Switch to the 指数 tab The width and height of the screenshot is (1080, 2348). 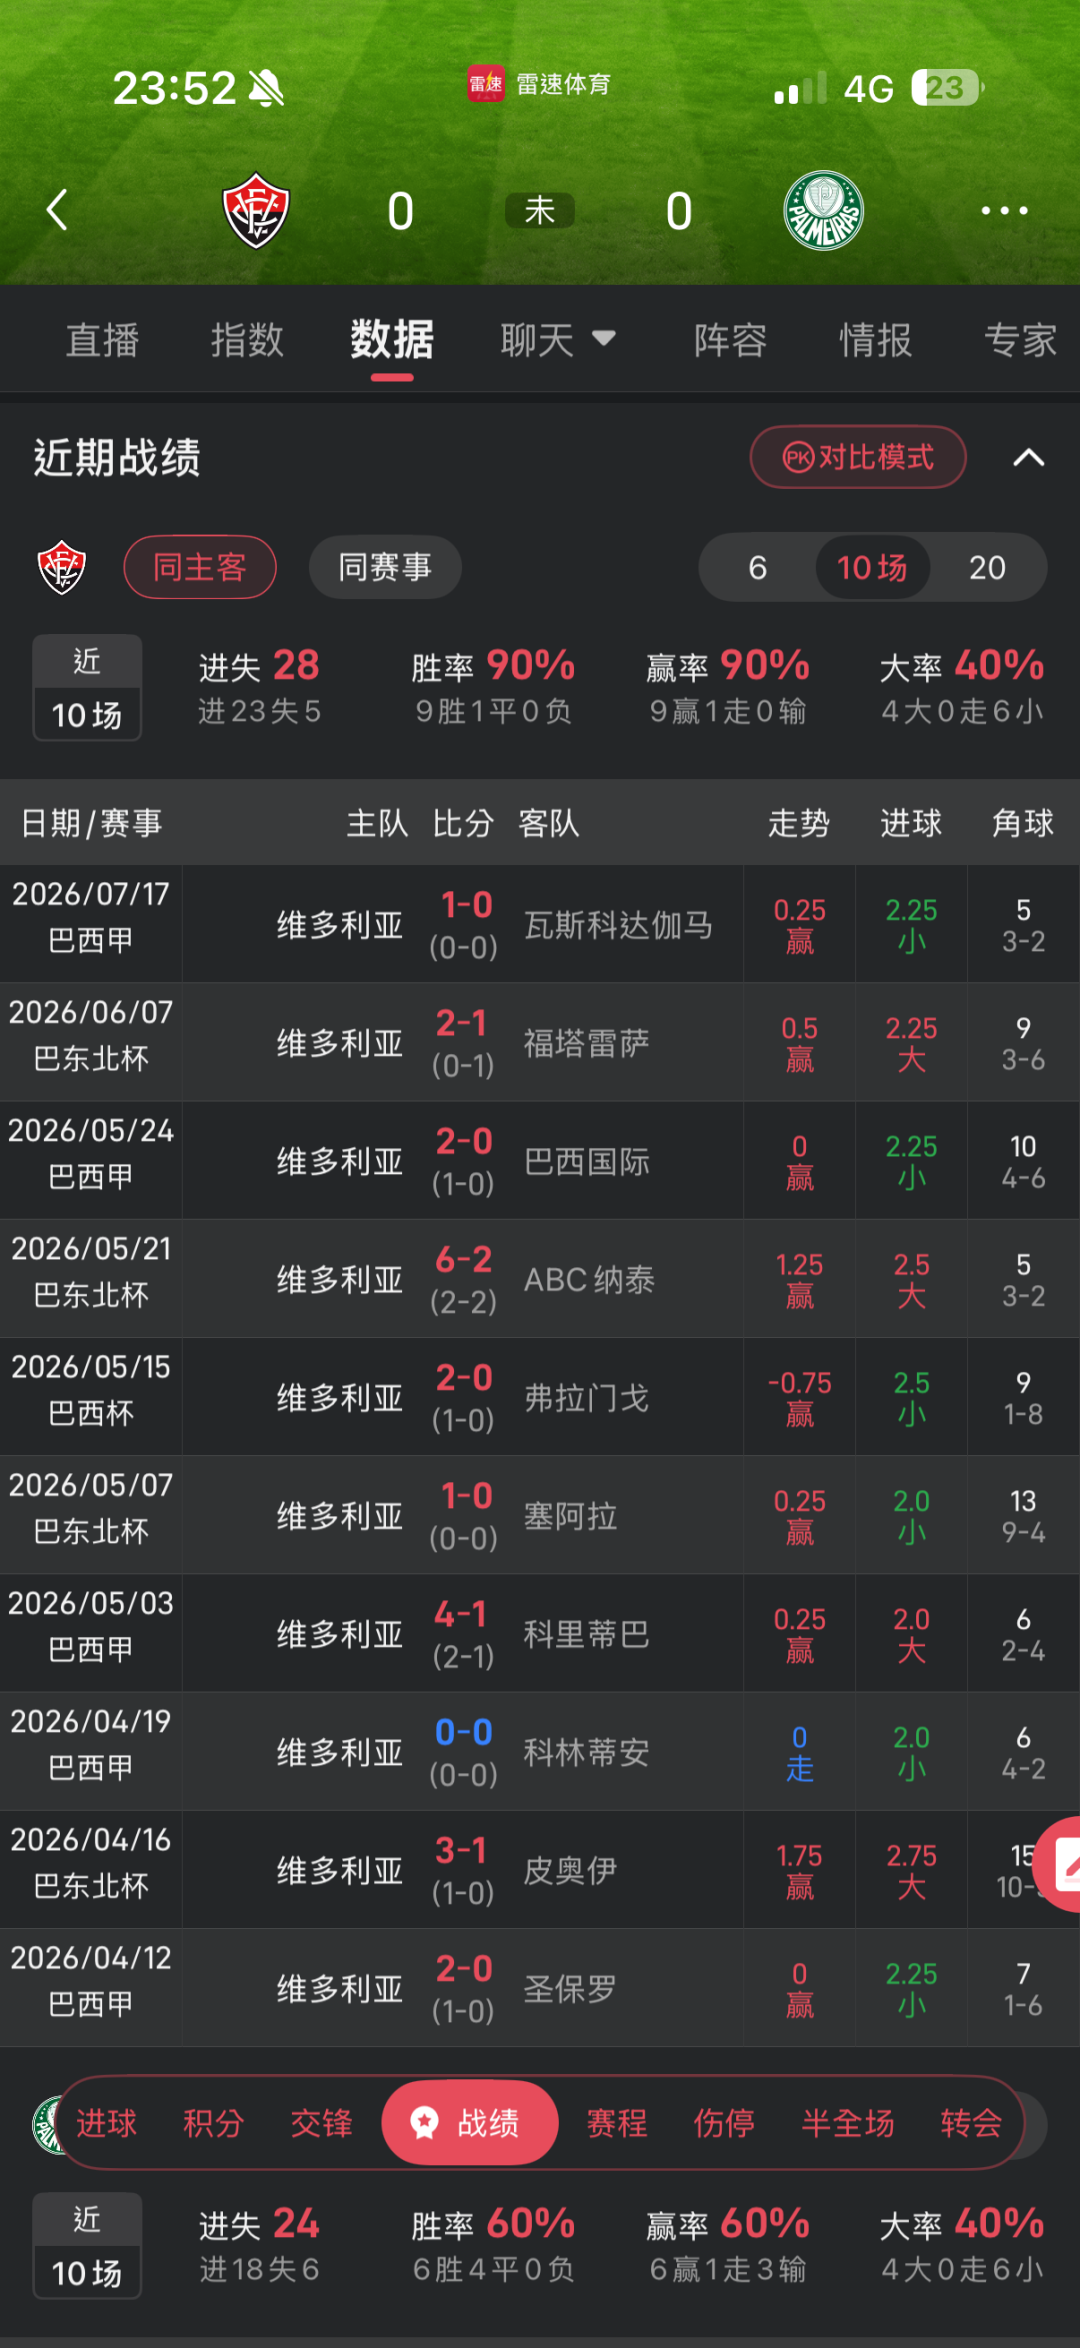pos(247,340)
